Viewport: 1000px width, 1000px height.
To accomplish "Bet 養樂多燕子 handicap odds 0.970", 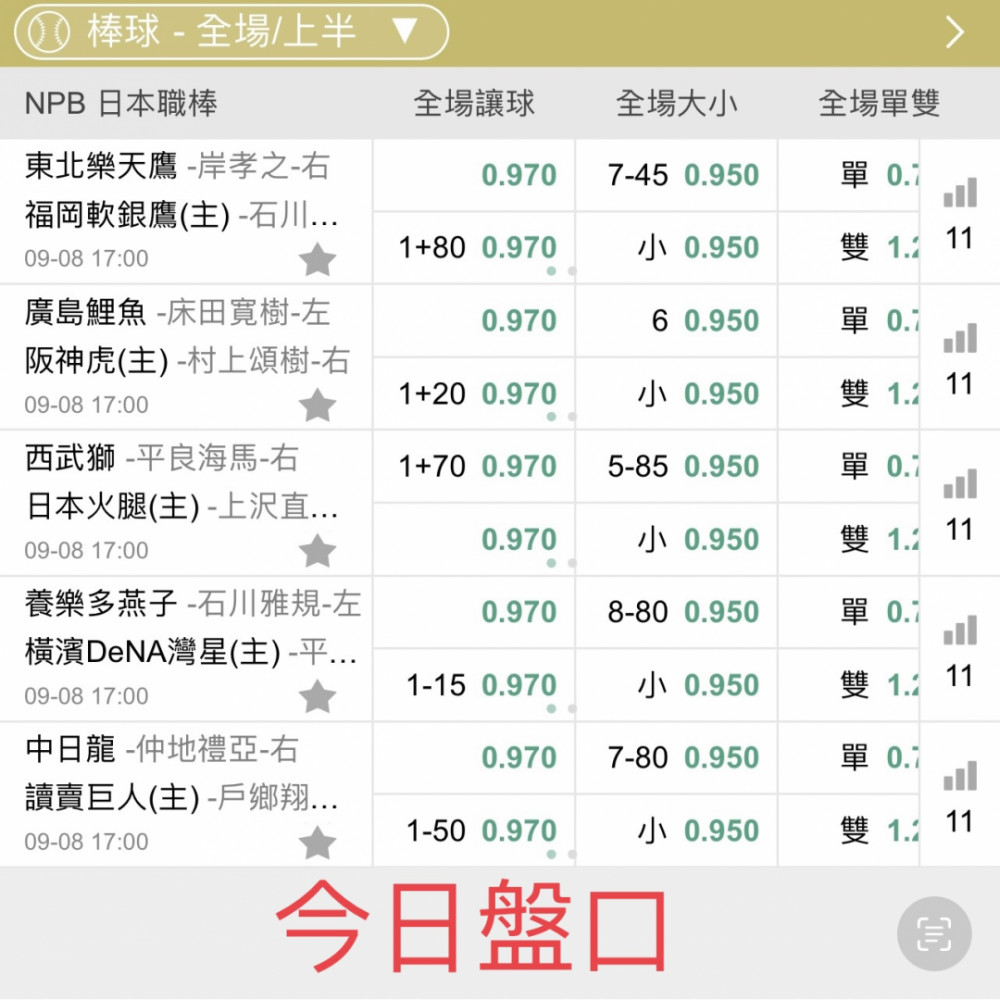I will tap(474, 612).
